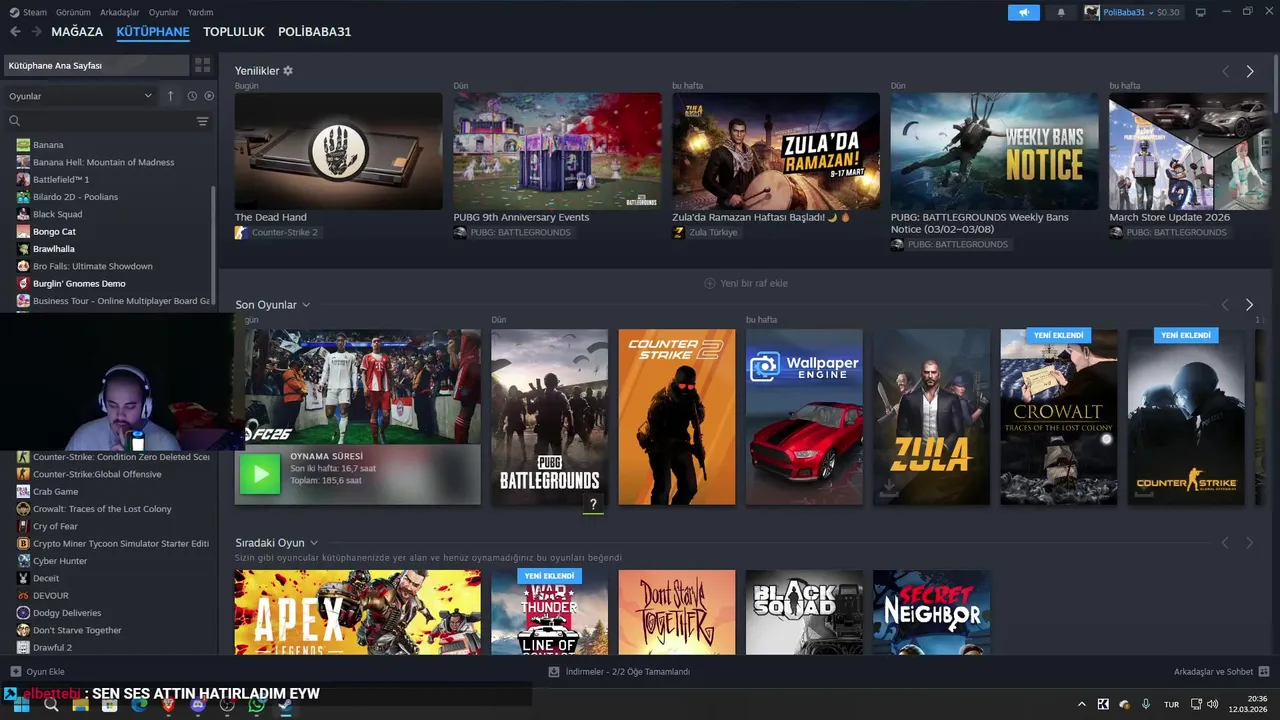Sort library ascending arrow icon
The image size is (1280, 720).
click(x=170, y=96)
